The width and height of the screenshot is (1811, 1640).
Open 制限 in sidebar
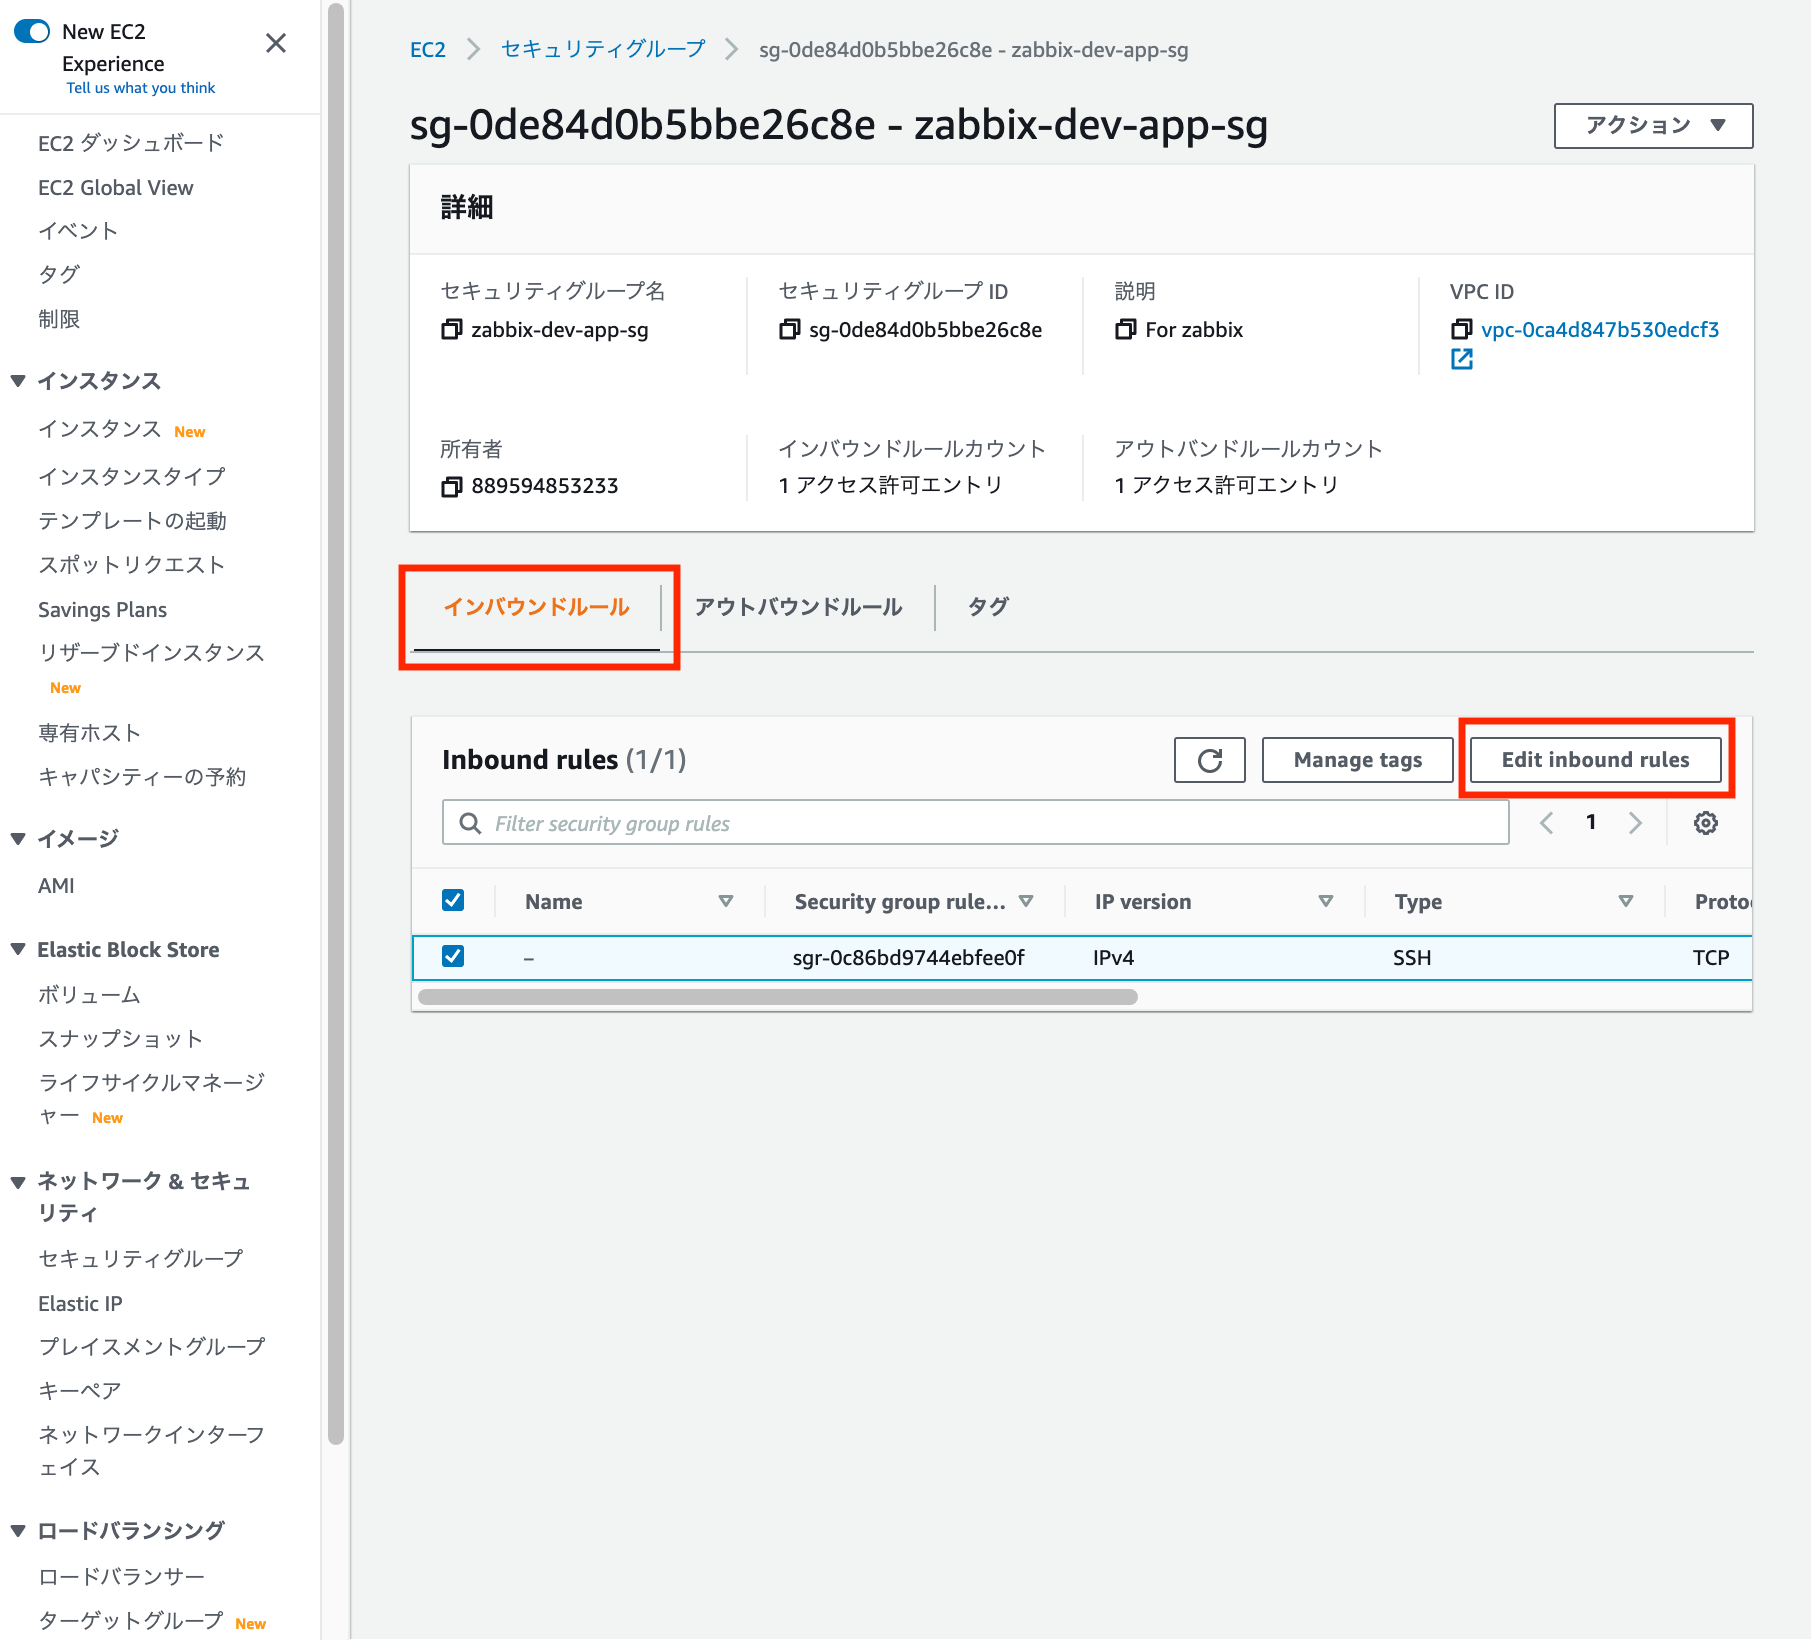point(59,319)
